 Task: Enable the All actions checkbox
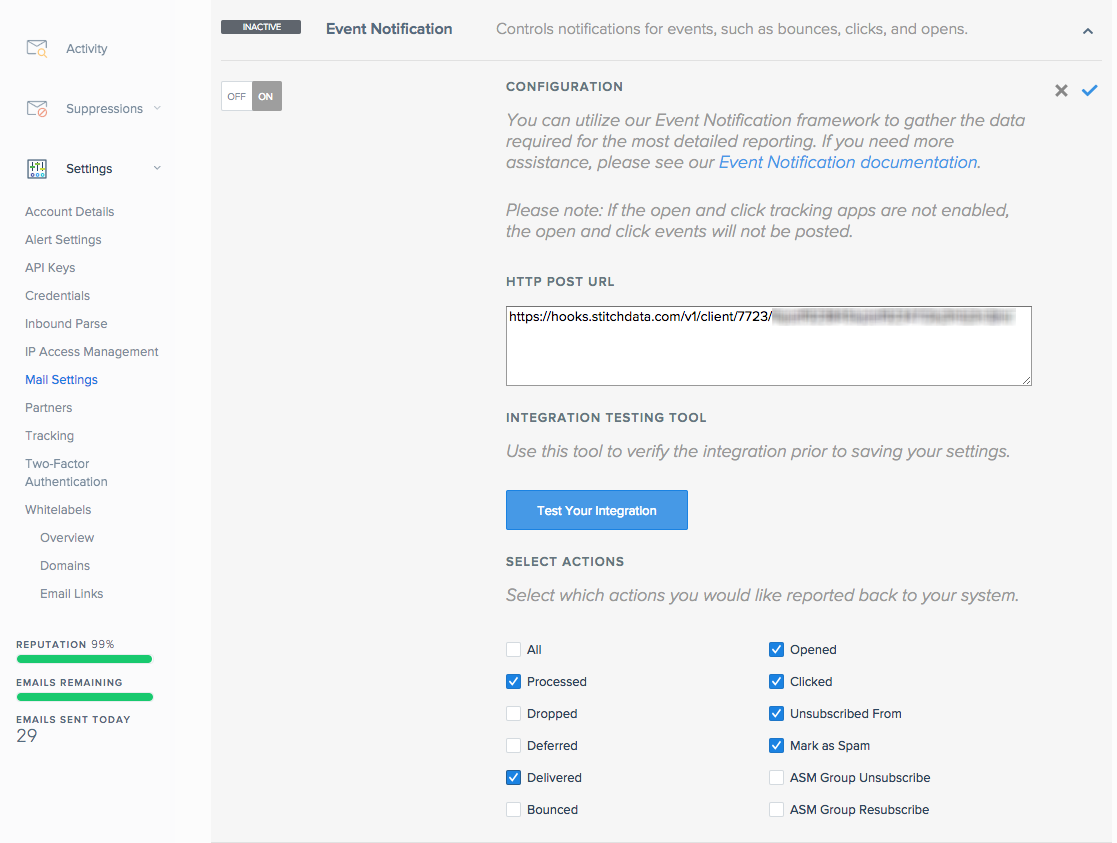click(513, 649)
